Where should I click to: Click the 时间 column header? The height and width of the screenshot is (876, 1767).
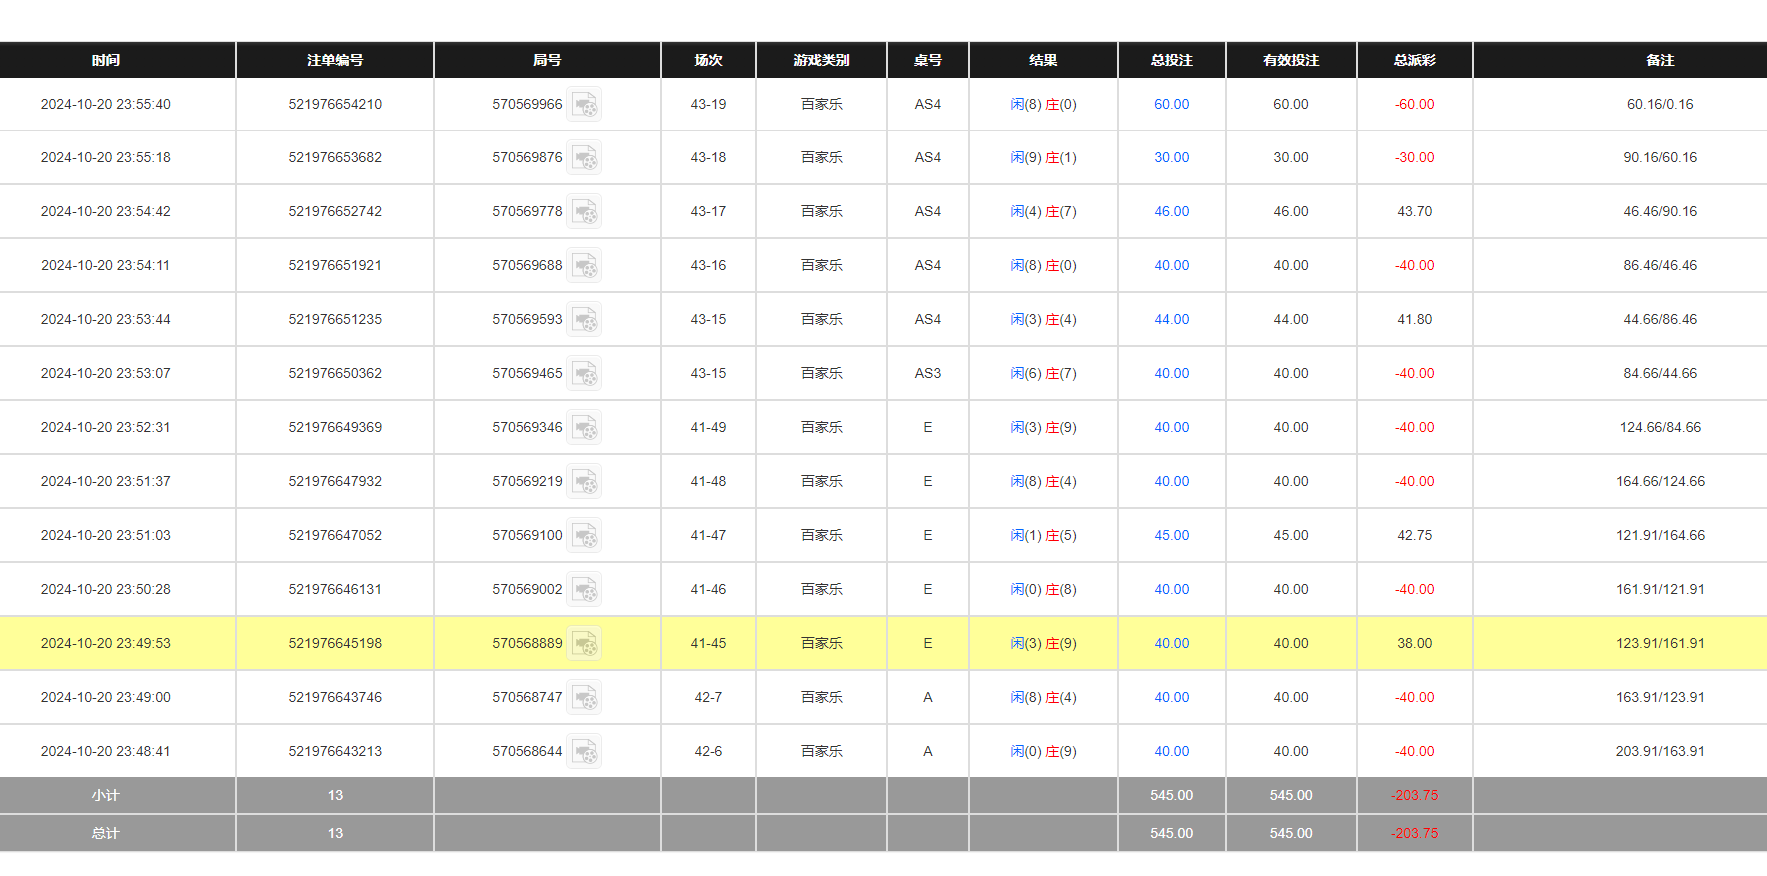tap(106, 60)
